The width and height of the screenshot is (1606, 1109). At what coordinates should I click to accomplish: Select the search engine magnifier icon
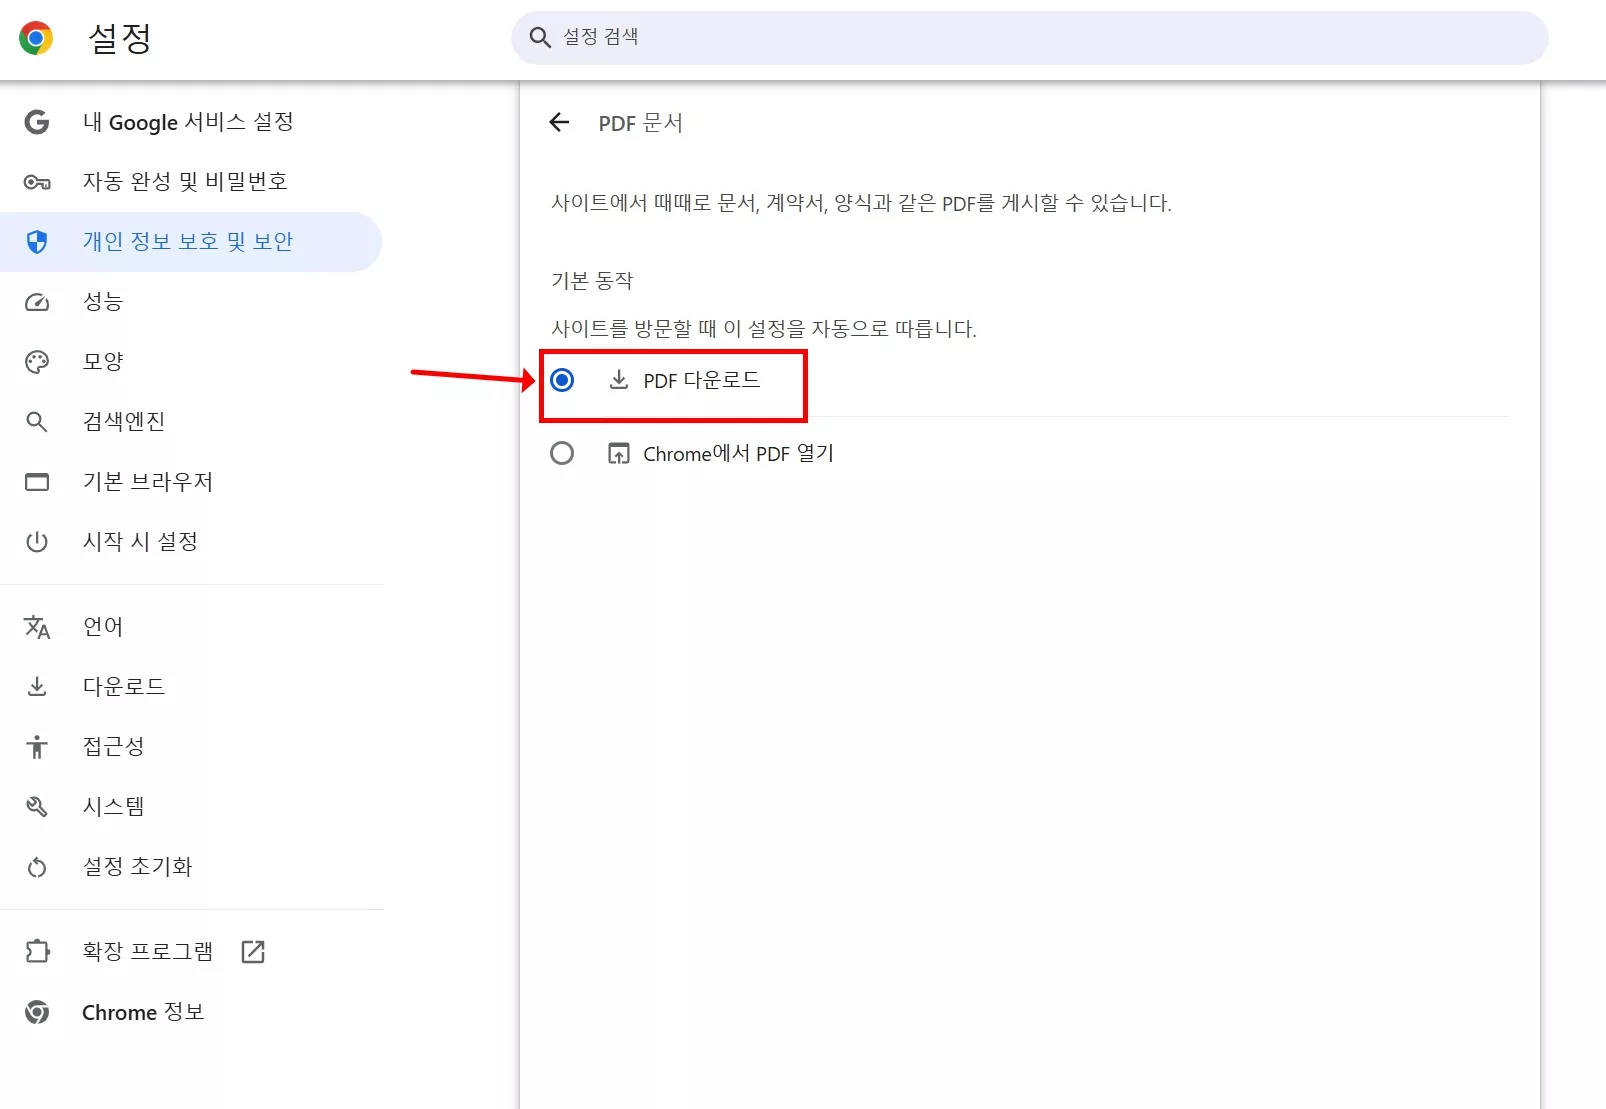pos(37,421)
